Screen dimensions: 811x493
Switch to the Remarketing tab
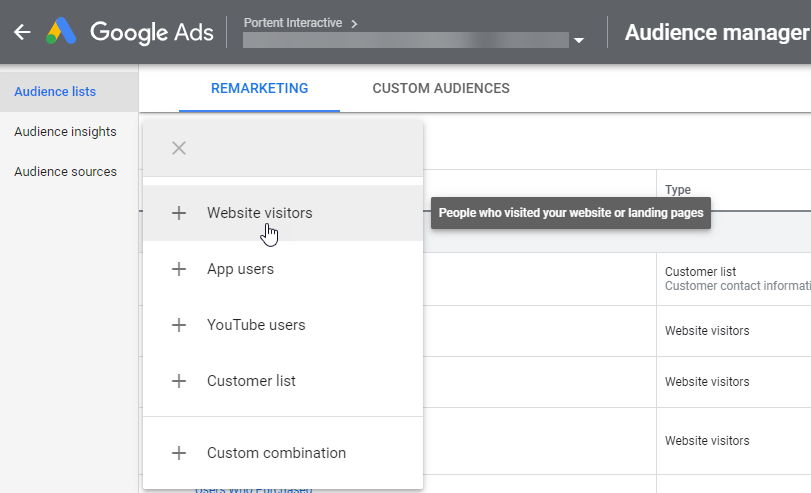tap(260, 88)
